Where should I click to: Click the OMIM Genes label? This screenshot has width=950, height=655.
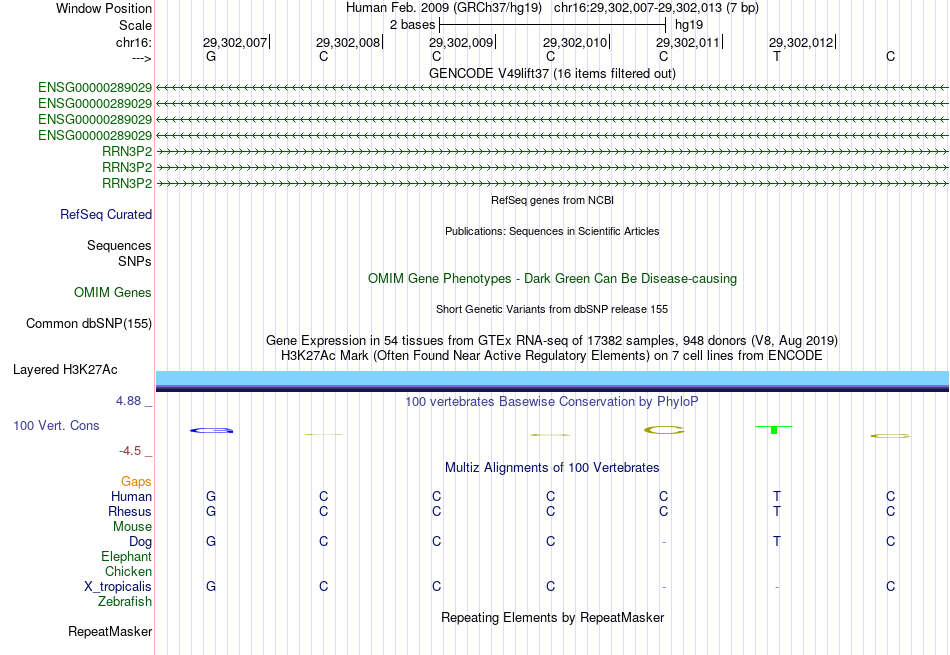(113, 293)
